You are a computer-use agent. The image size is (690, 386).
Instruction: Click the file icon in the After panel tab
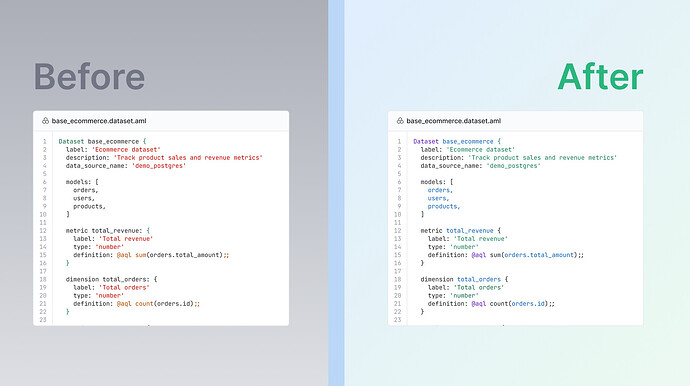pos(400,121)
